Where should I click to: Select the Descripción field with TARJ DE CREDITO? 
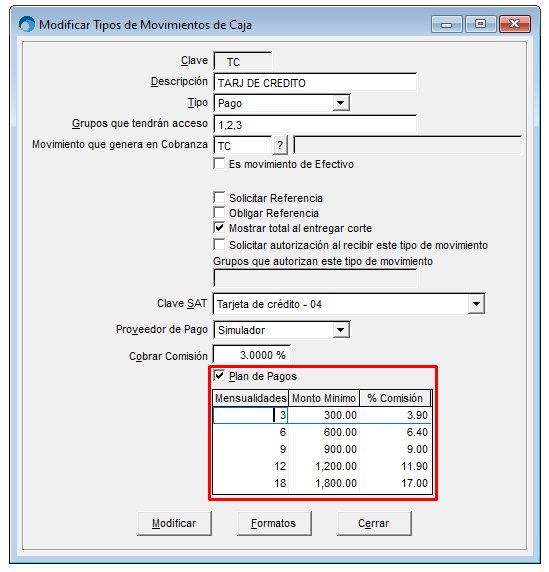point(315,83)
